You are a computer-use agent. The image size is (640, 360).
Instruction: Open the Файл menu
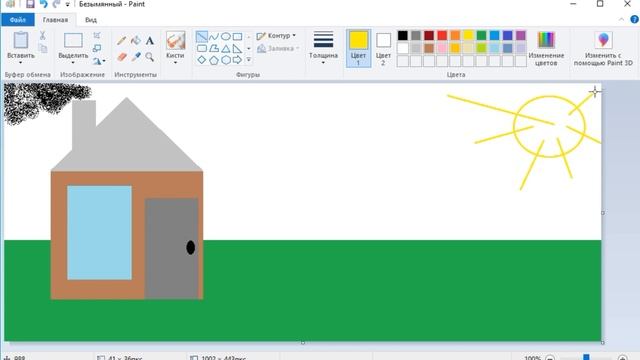pyautogui.click(x=18, y=20)
